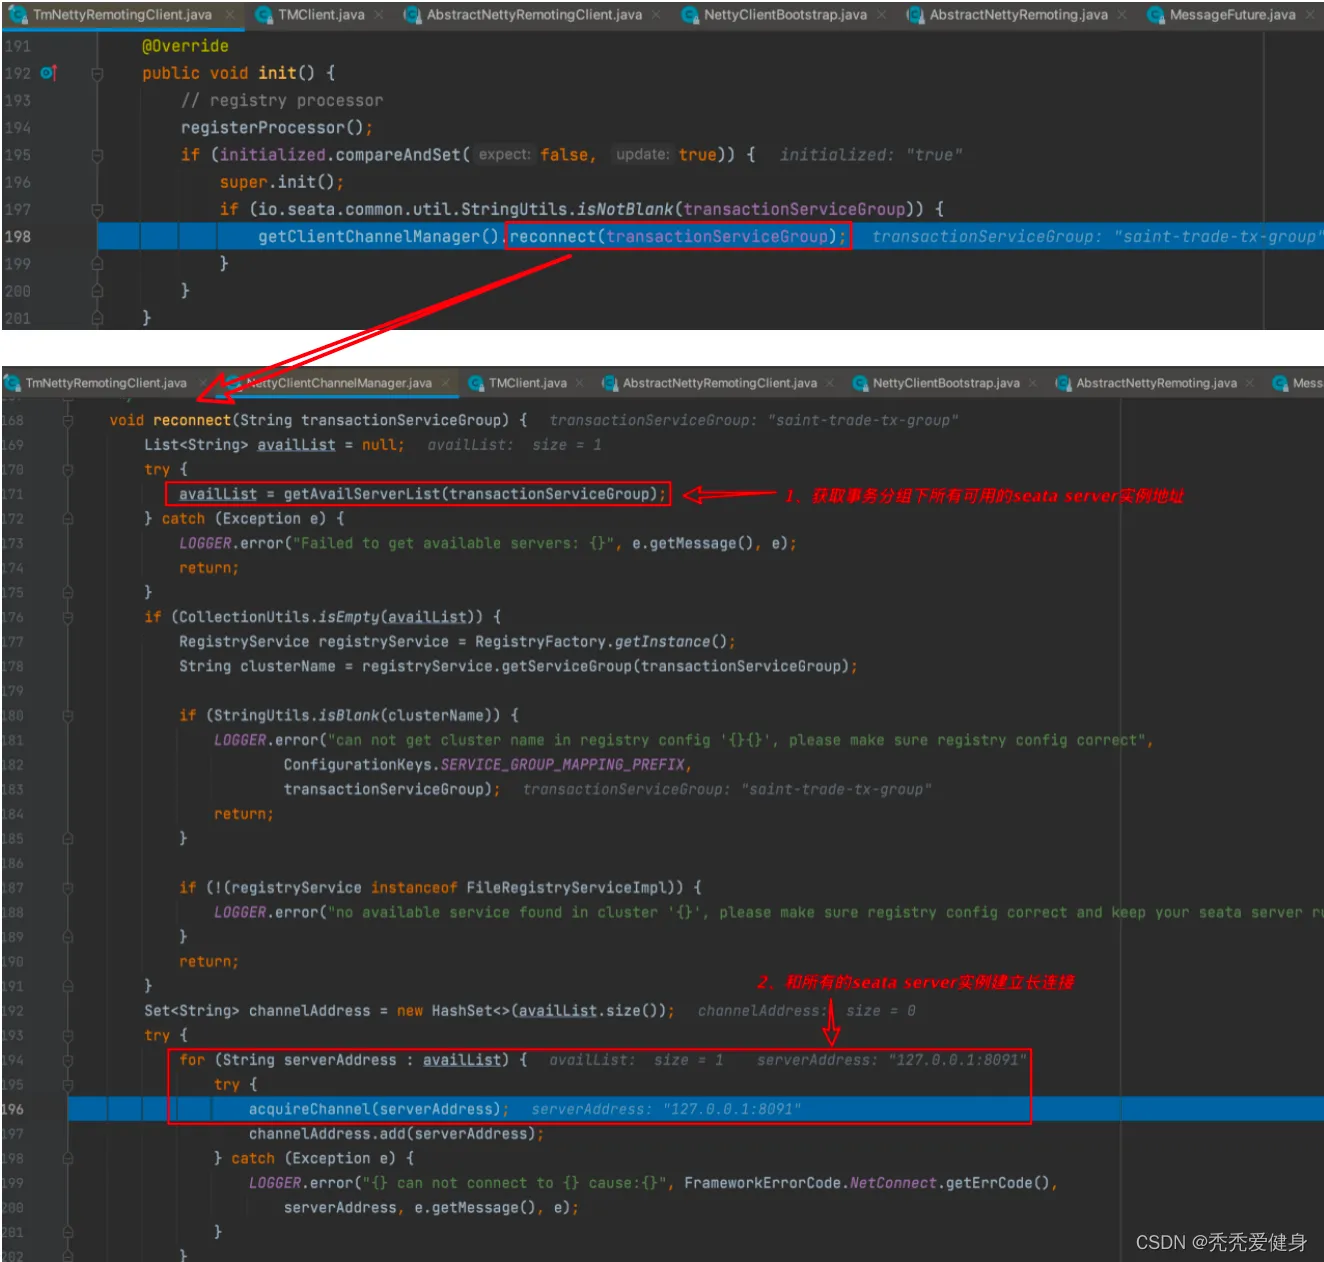Click AbstractNettyRemotingClient.java file icon in lower tab bar

(610, 383)
